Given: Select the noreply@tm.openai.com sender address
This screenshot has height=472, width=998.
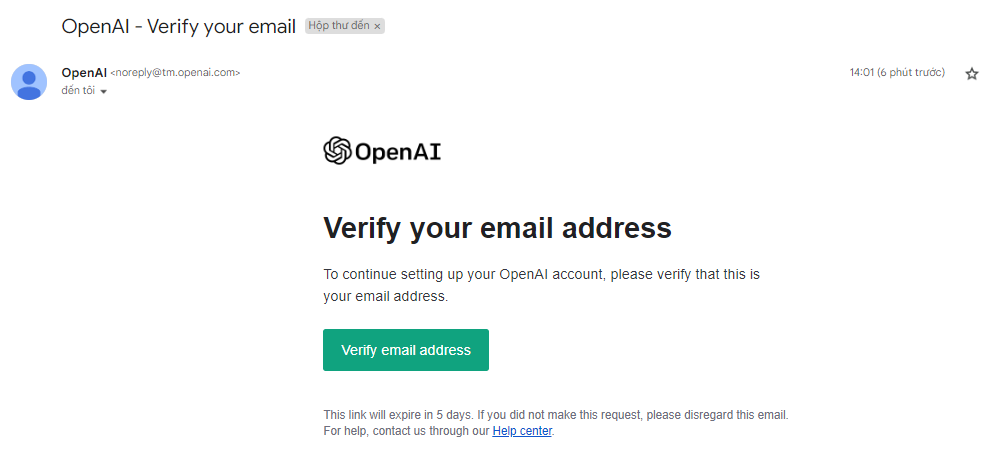Looking at the screenshot, I should pyautogui.click(x=175, y=73).
